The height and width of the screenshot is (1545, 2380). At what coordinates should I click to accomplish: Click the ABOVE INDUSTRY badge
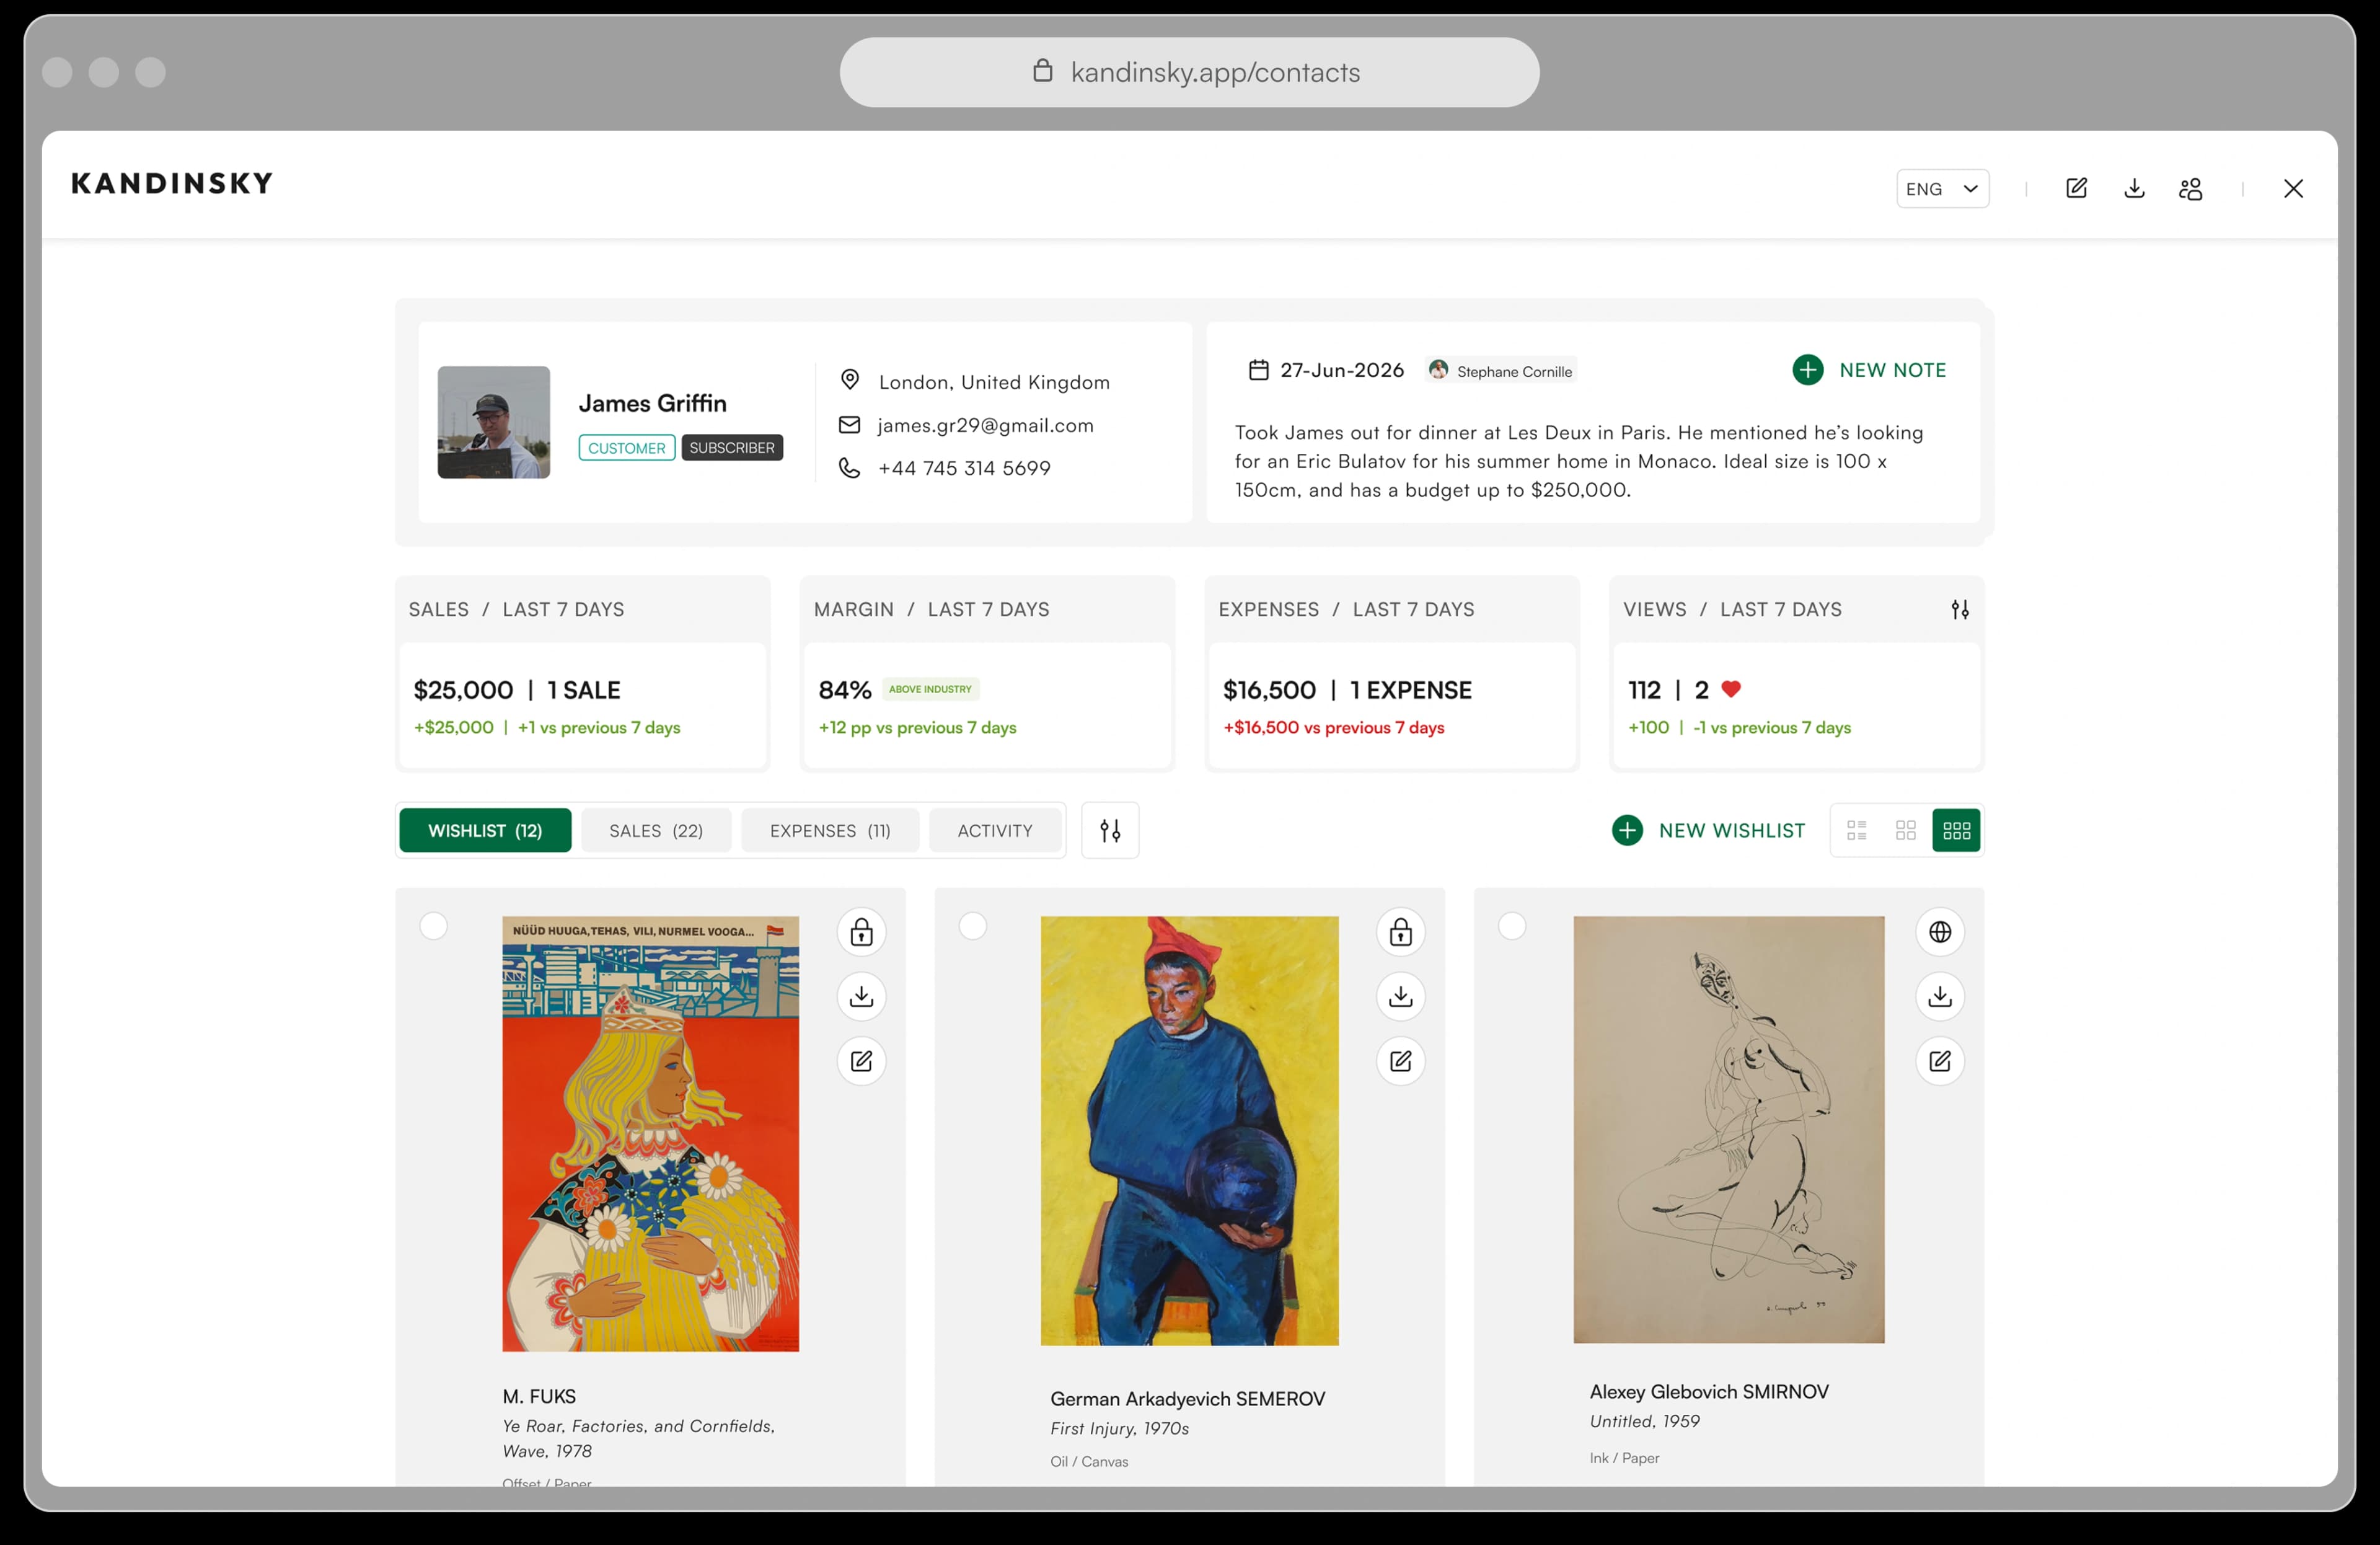[x=930, y=689]
